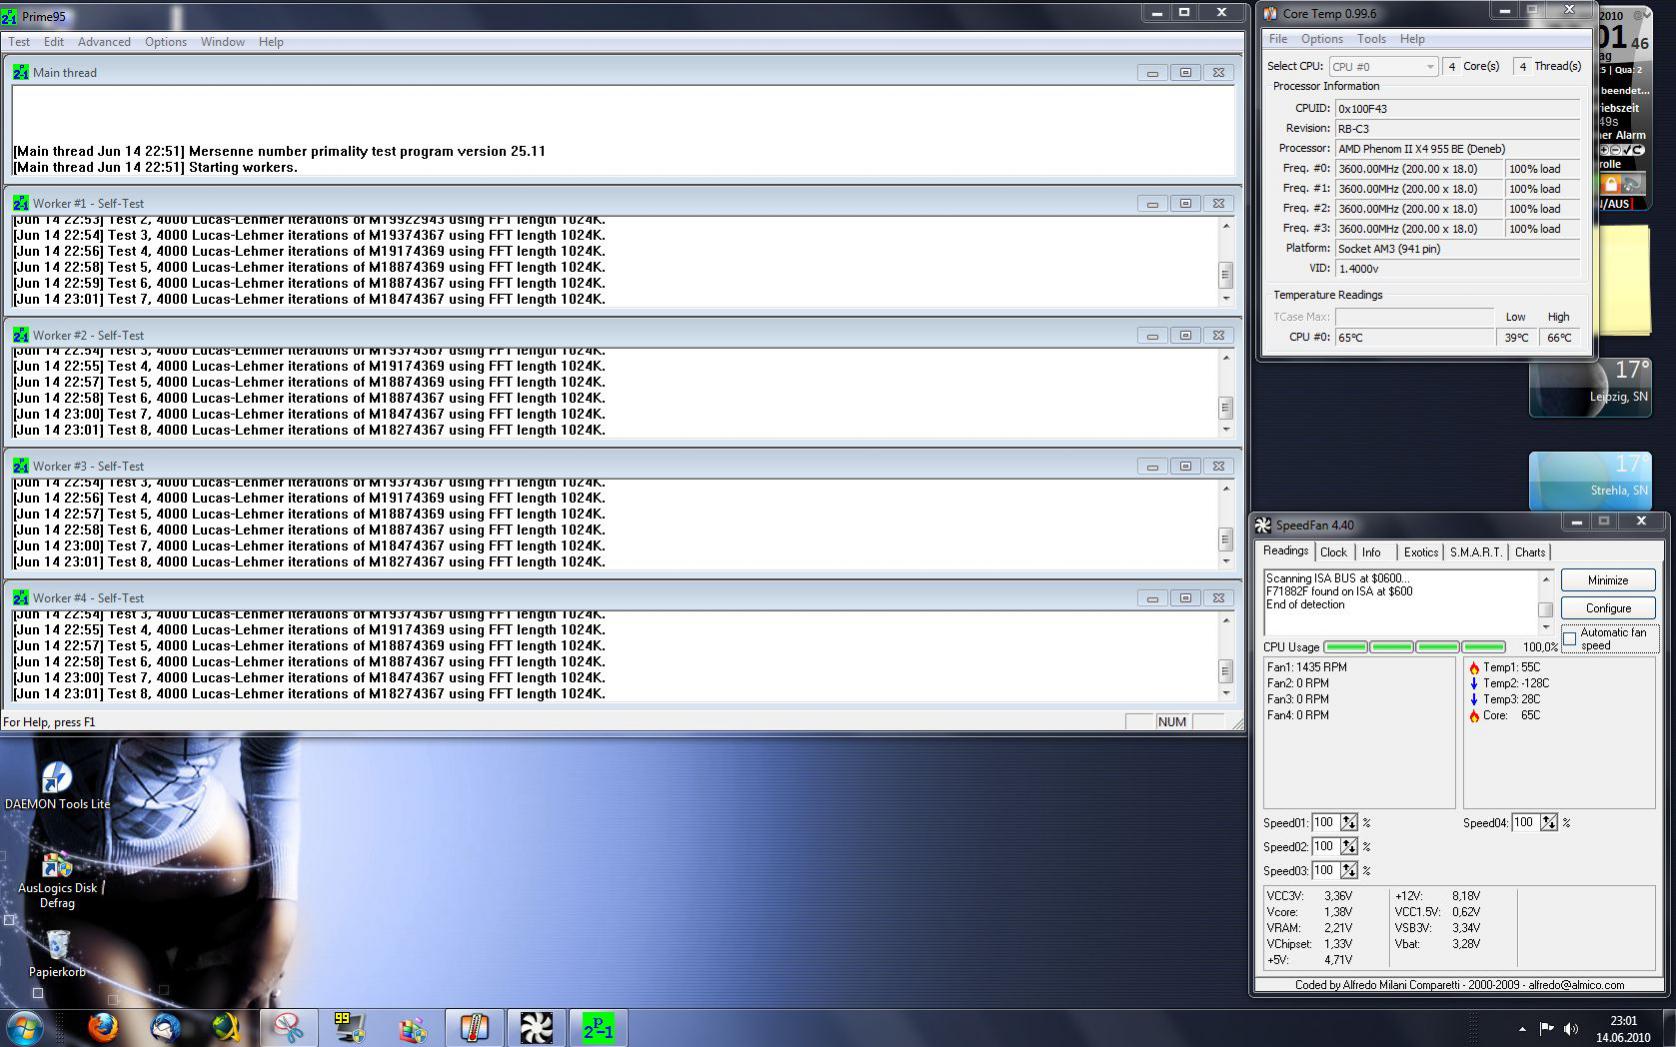Open AusLogics Disk Defrag desktop shortcut
Viewport: 1676px width, 1047px height.
[x=57, y=880]
